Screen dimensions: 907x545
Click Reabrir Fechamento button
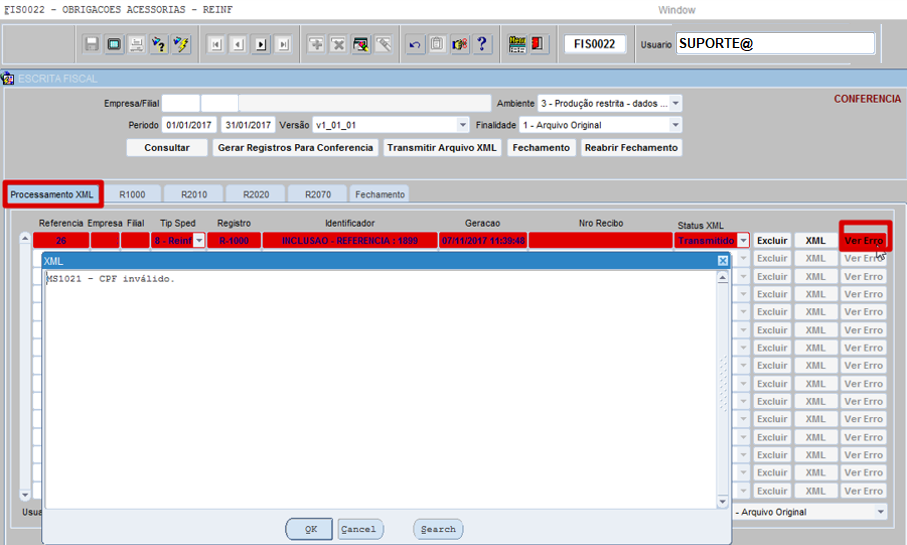631,148
